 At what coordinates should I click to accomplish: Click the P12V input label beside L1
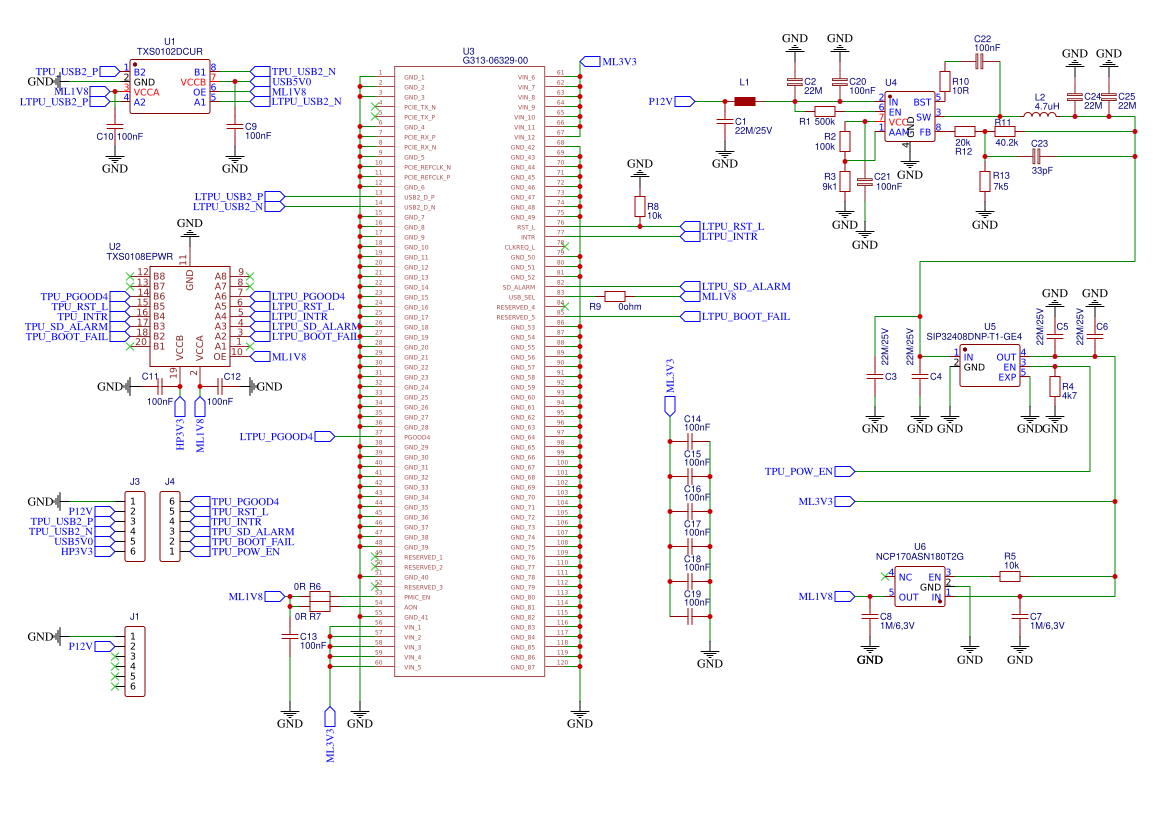pyautogui.click(x=672, y=101)
